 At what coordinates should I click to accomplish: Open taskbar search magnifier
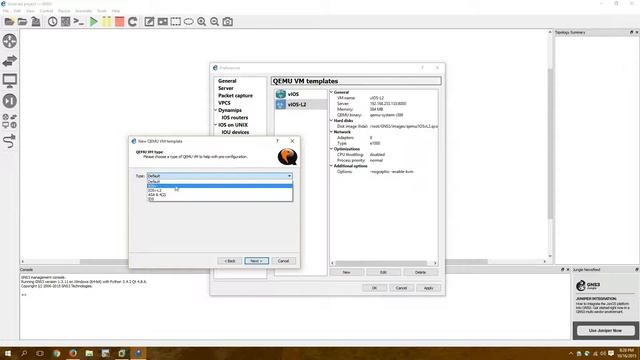[24, 353]
